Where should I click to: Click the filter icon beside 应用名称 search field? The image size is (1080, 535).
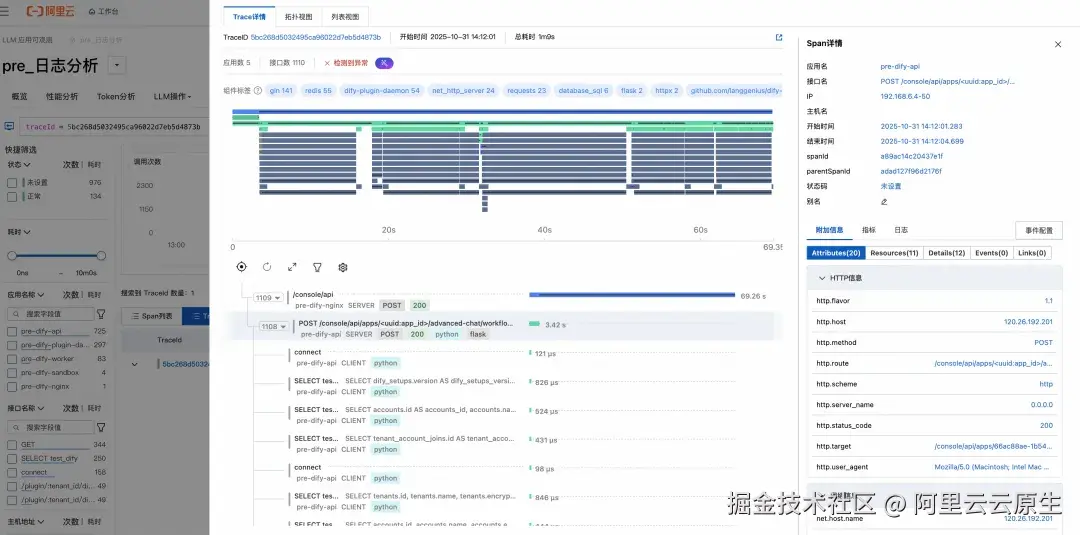(x=101, y=314)
